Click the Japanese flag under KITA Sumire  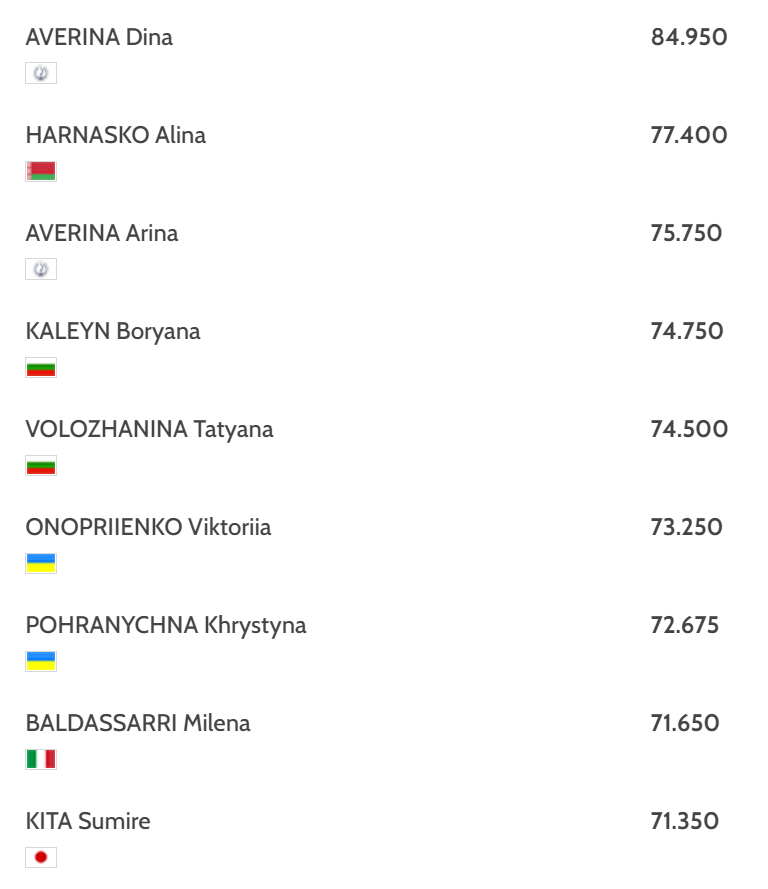point(41,857)
